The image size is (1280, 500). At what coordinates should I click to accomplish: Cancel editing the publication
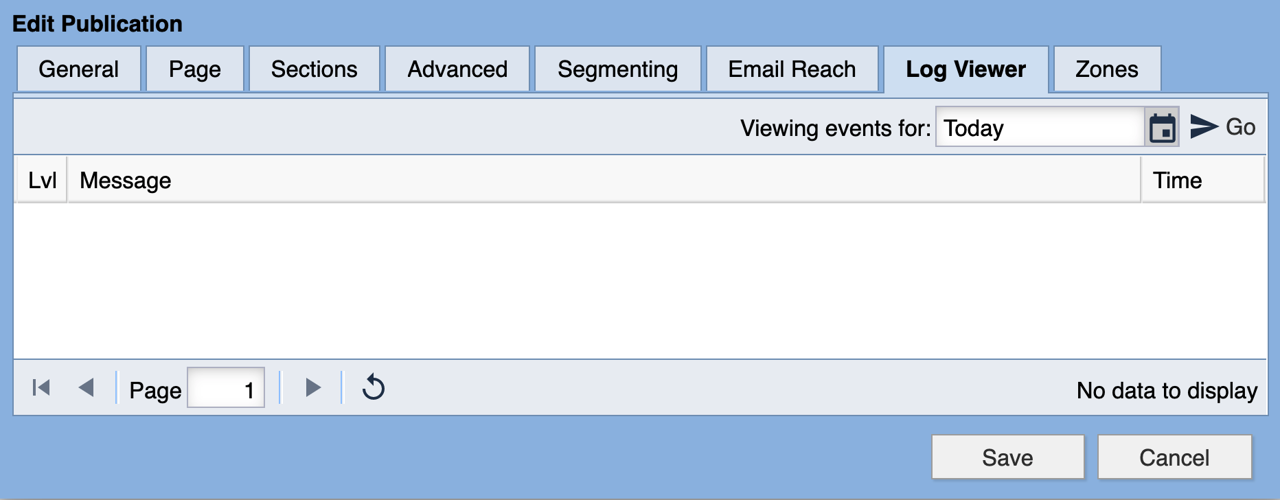[x=1174, y=458]
